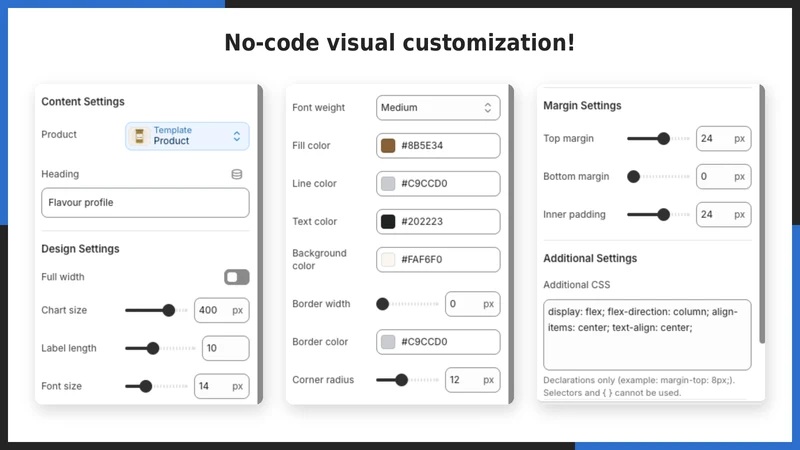Click the Margin Settings heading text
Viewport: 800px width, 450px height.
582,106
